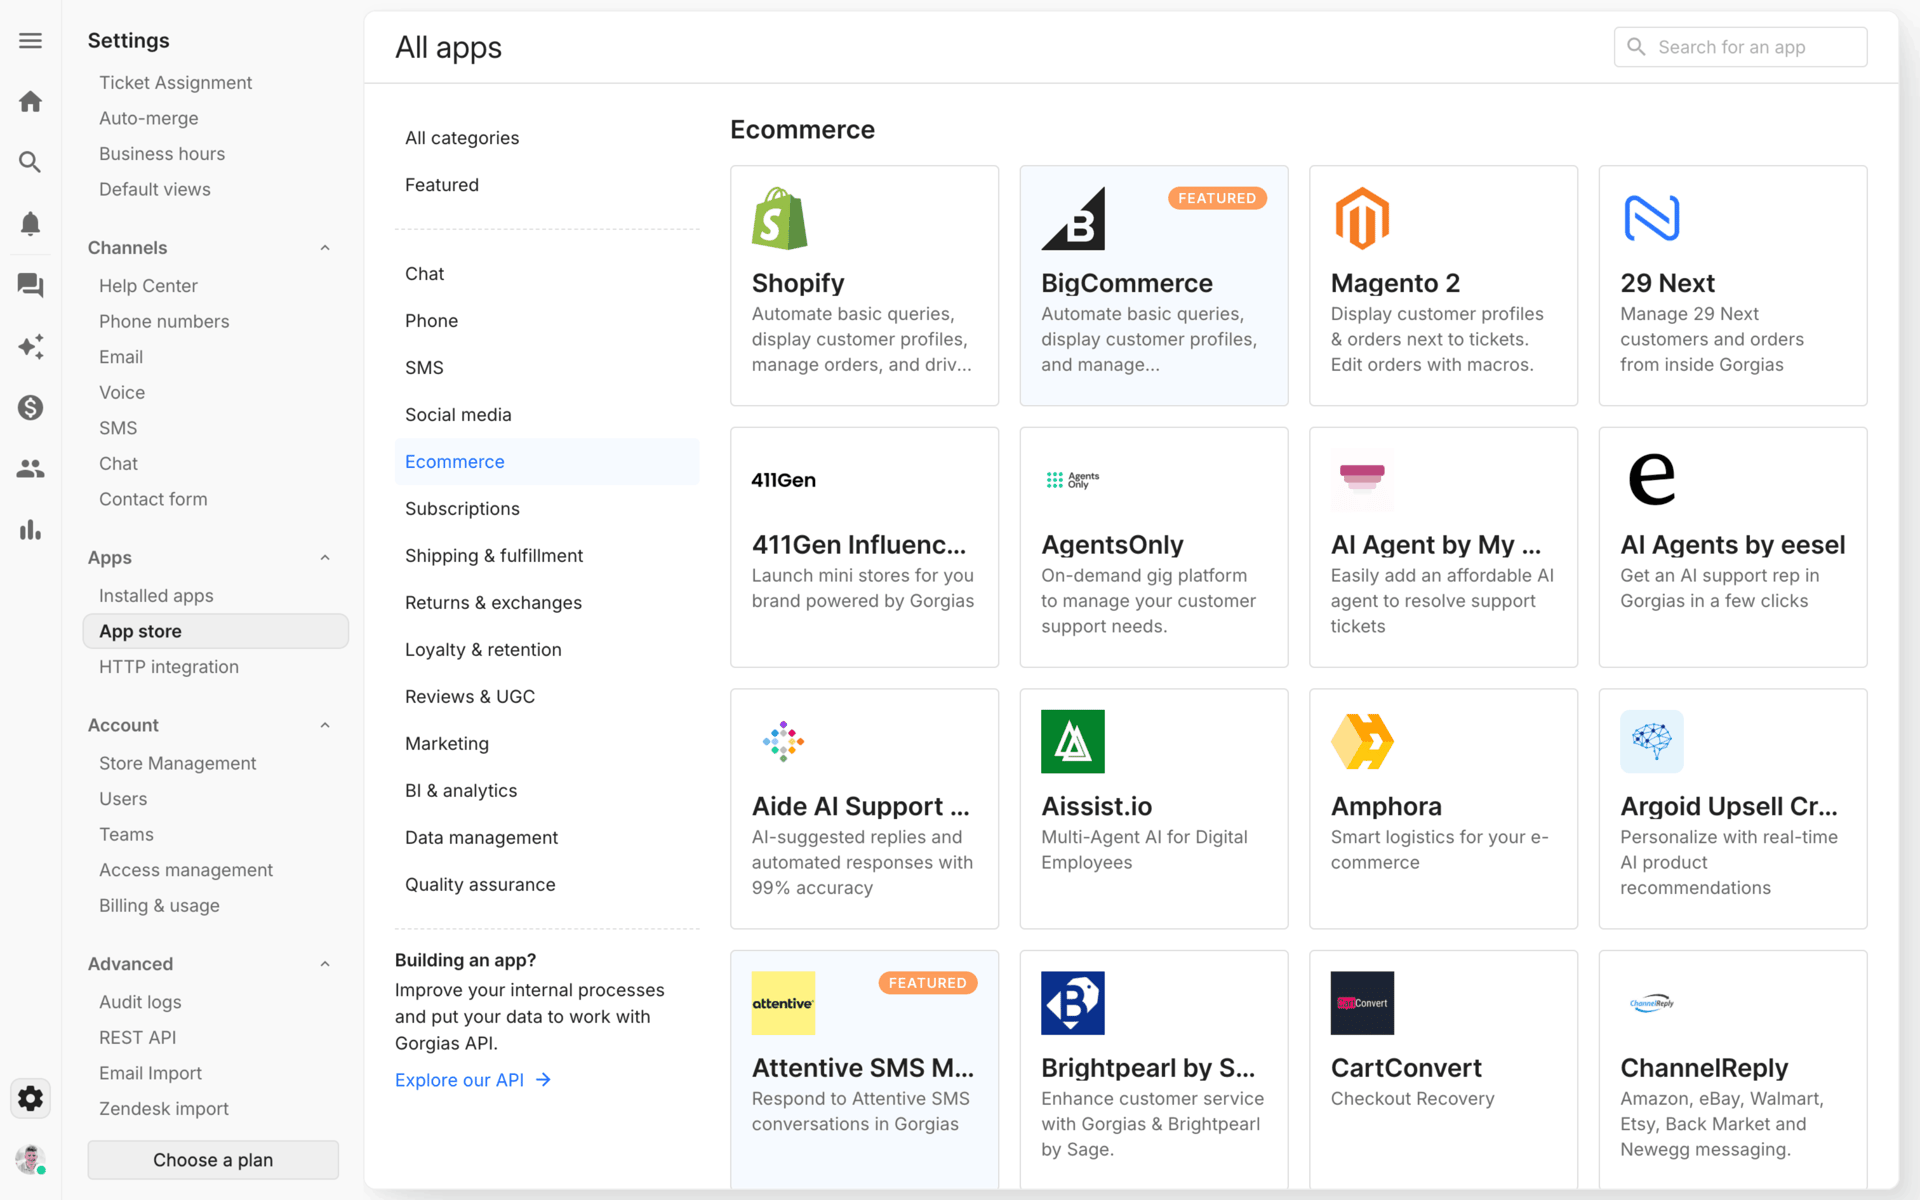Select the Marketing category

click(547, 744)
